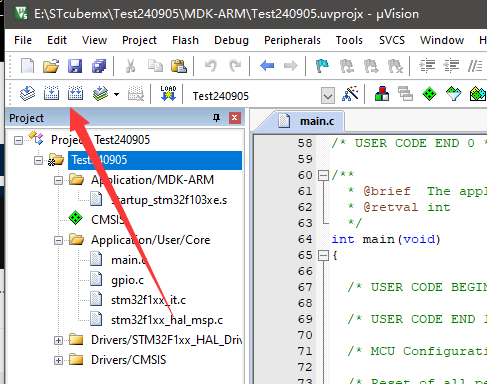Image resolution: width=487 pixels, height=384 pixels.
Task: Toggle bookmark with the flag icon
Action: click(322, 66)
